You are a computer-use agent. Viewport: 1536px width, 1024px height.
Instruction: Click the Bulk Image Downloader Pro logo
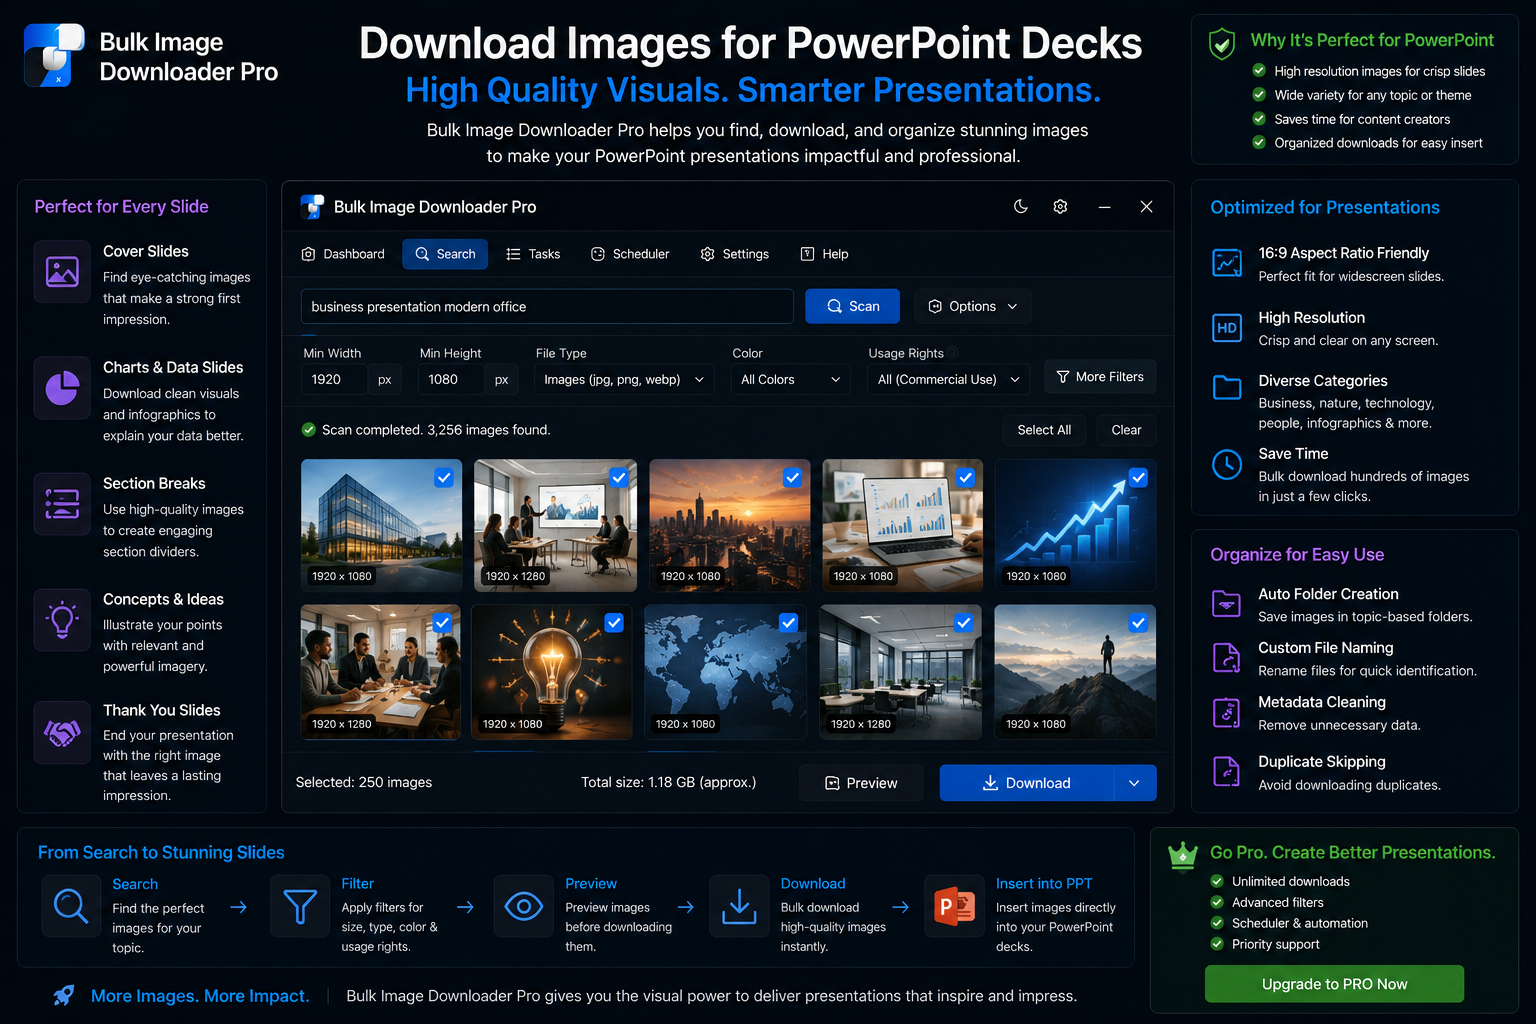pyautogui.click(x=54, y=55)
